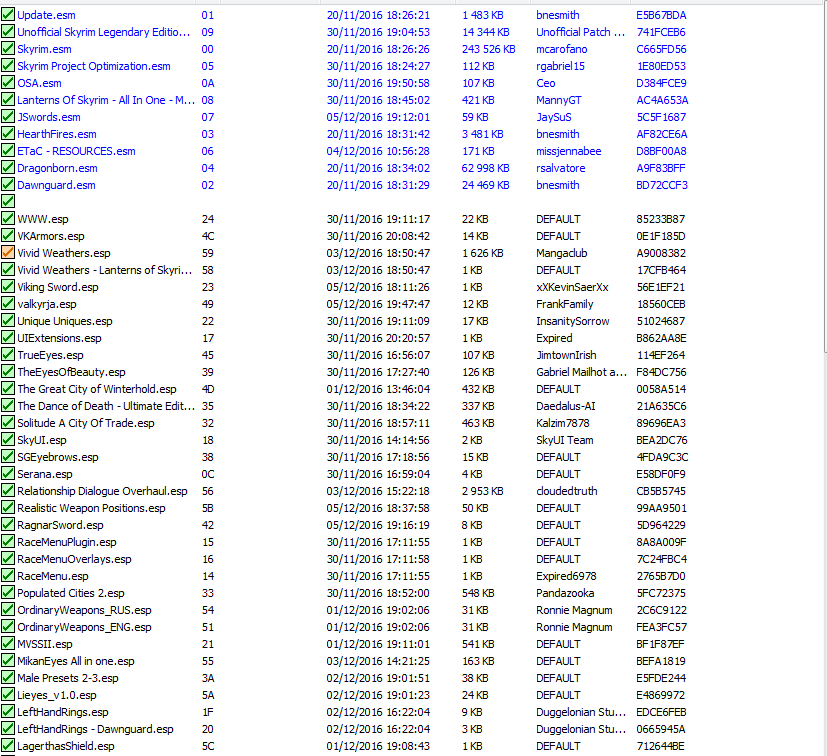827x756 pixels.
Task: Disable Populated Cities 2.esp checkbox
Action: click(x=8, y=592)
